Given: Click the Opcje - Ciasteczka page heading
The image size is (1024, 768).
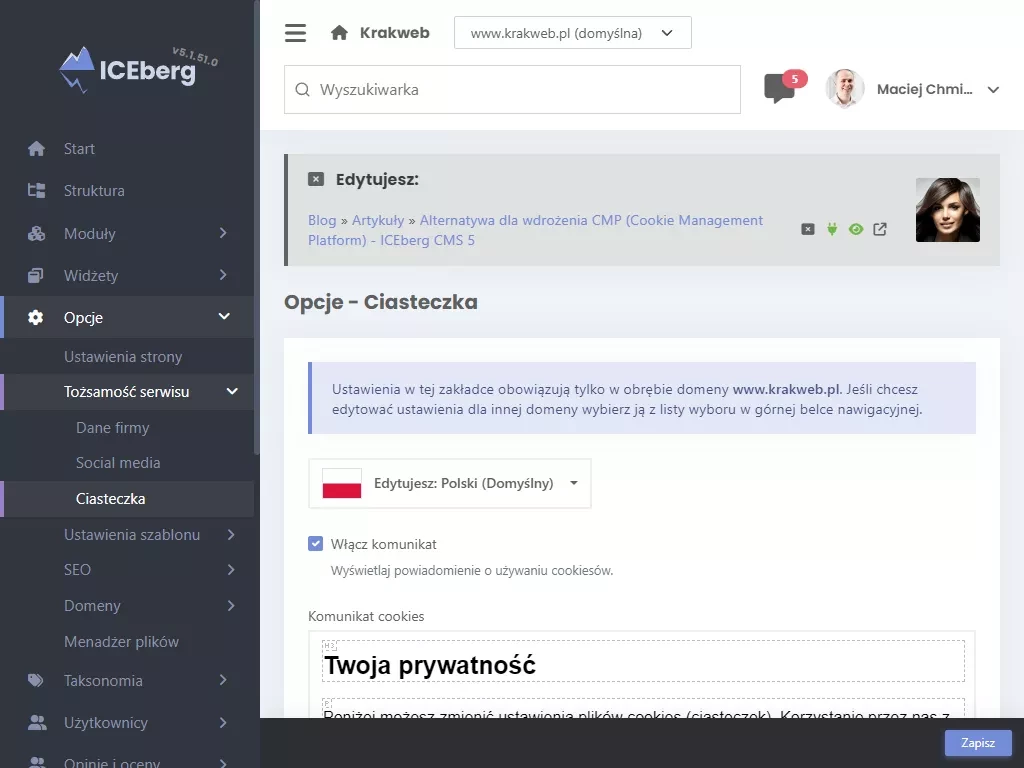Looking at the screenshot, I should pos(381,302).
